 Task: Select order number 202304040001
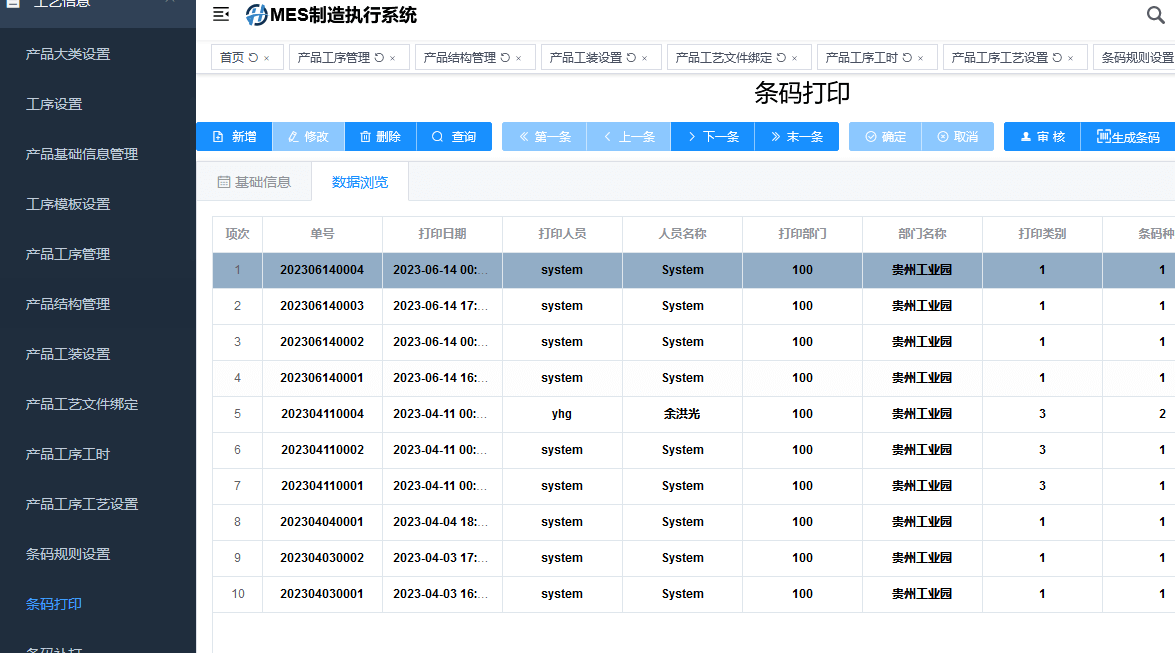[x=322, y=522]
